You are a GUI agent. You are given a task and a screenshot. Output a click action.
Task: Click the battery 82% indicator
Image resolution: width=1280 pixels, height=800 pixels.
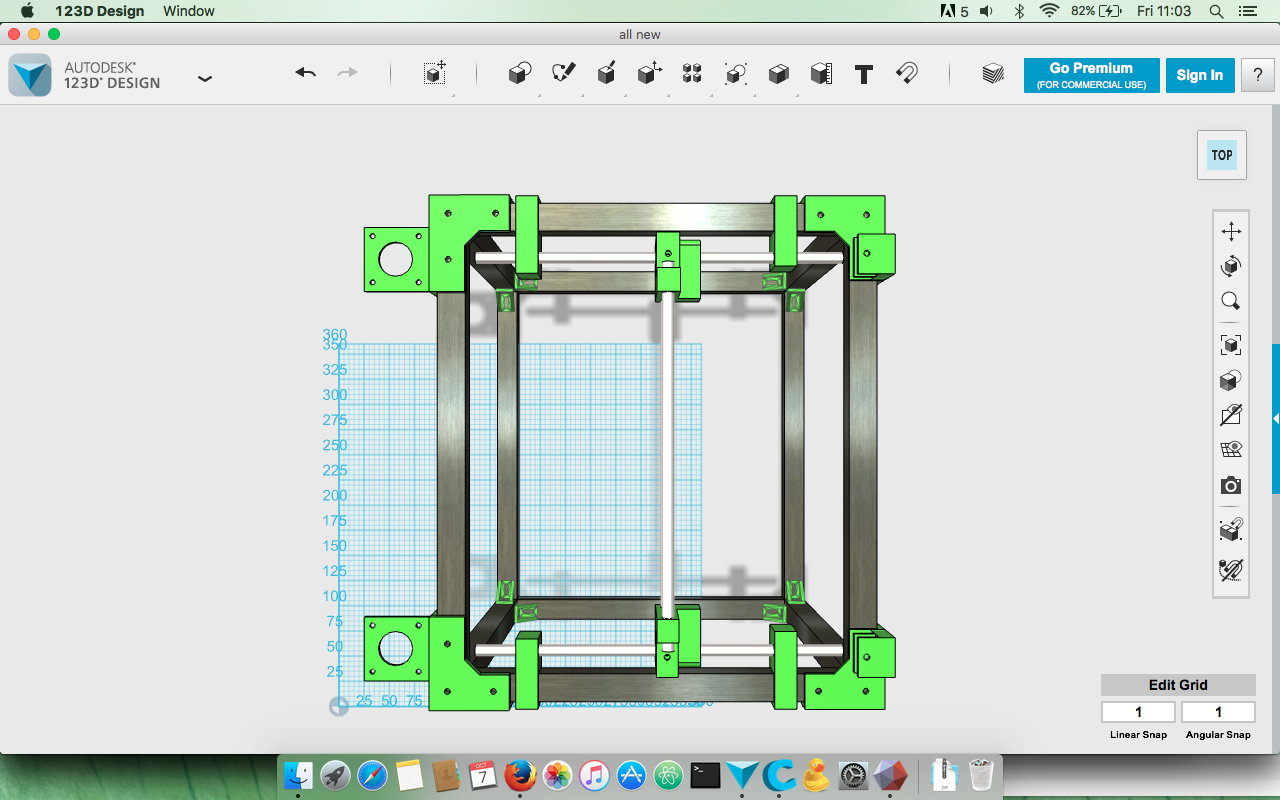click(x=1095, y=11)
